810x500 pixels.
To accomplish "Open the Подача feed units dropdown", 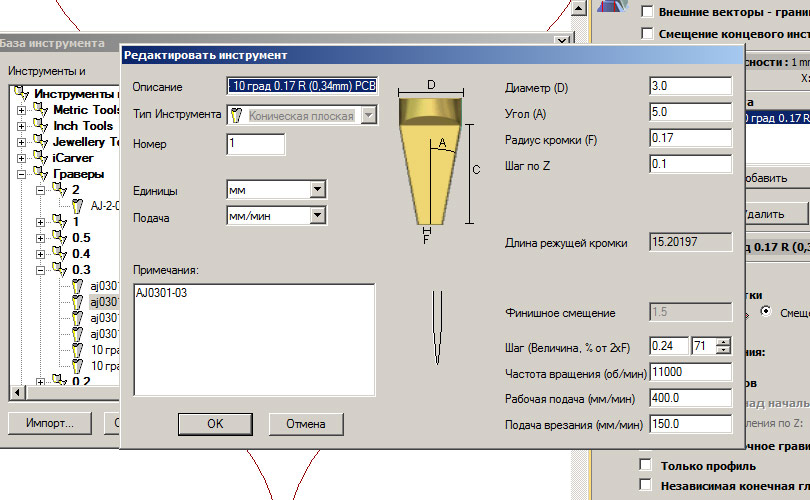I will pyautogui.click(x=318, y=215).
